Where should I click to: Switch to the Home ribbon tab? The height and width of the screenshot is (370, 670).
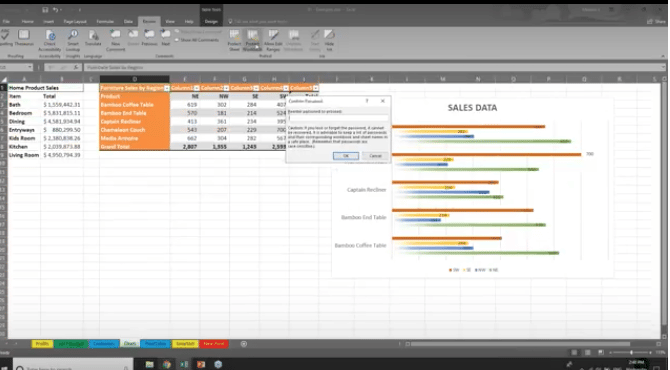[27, 21]
